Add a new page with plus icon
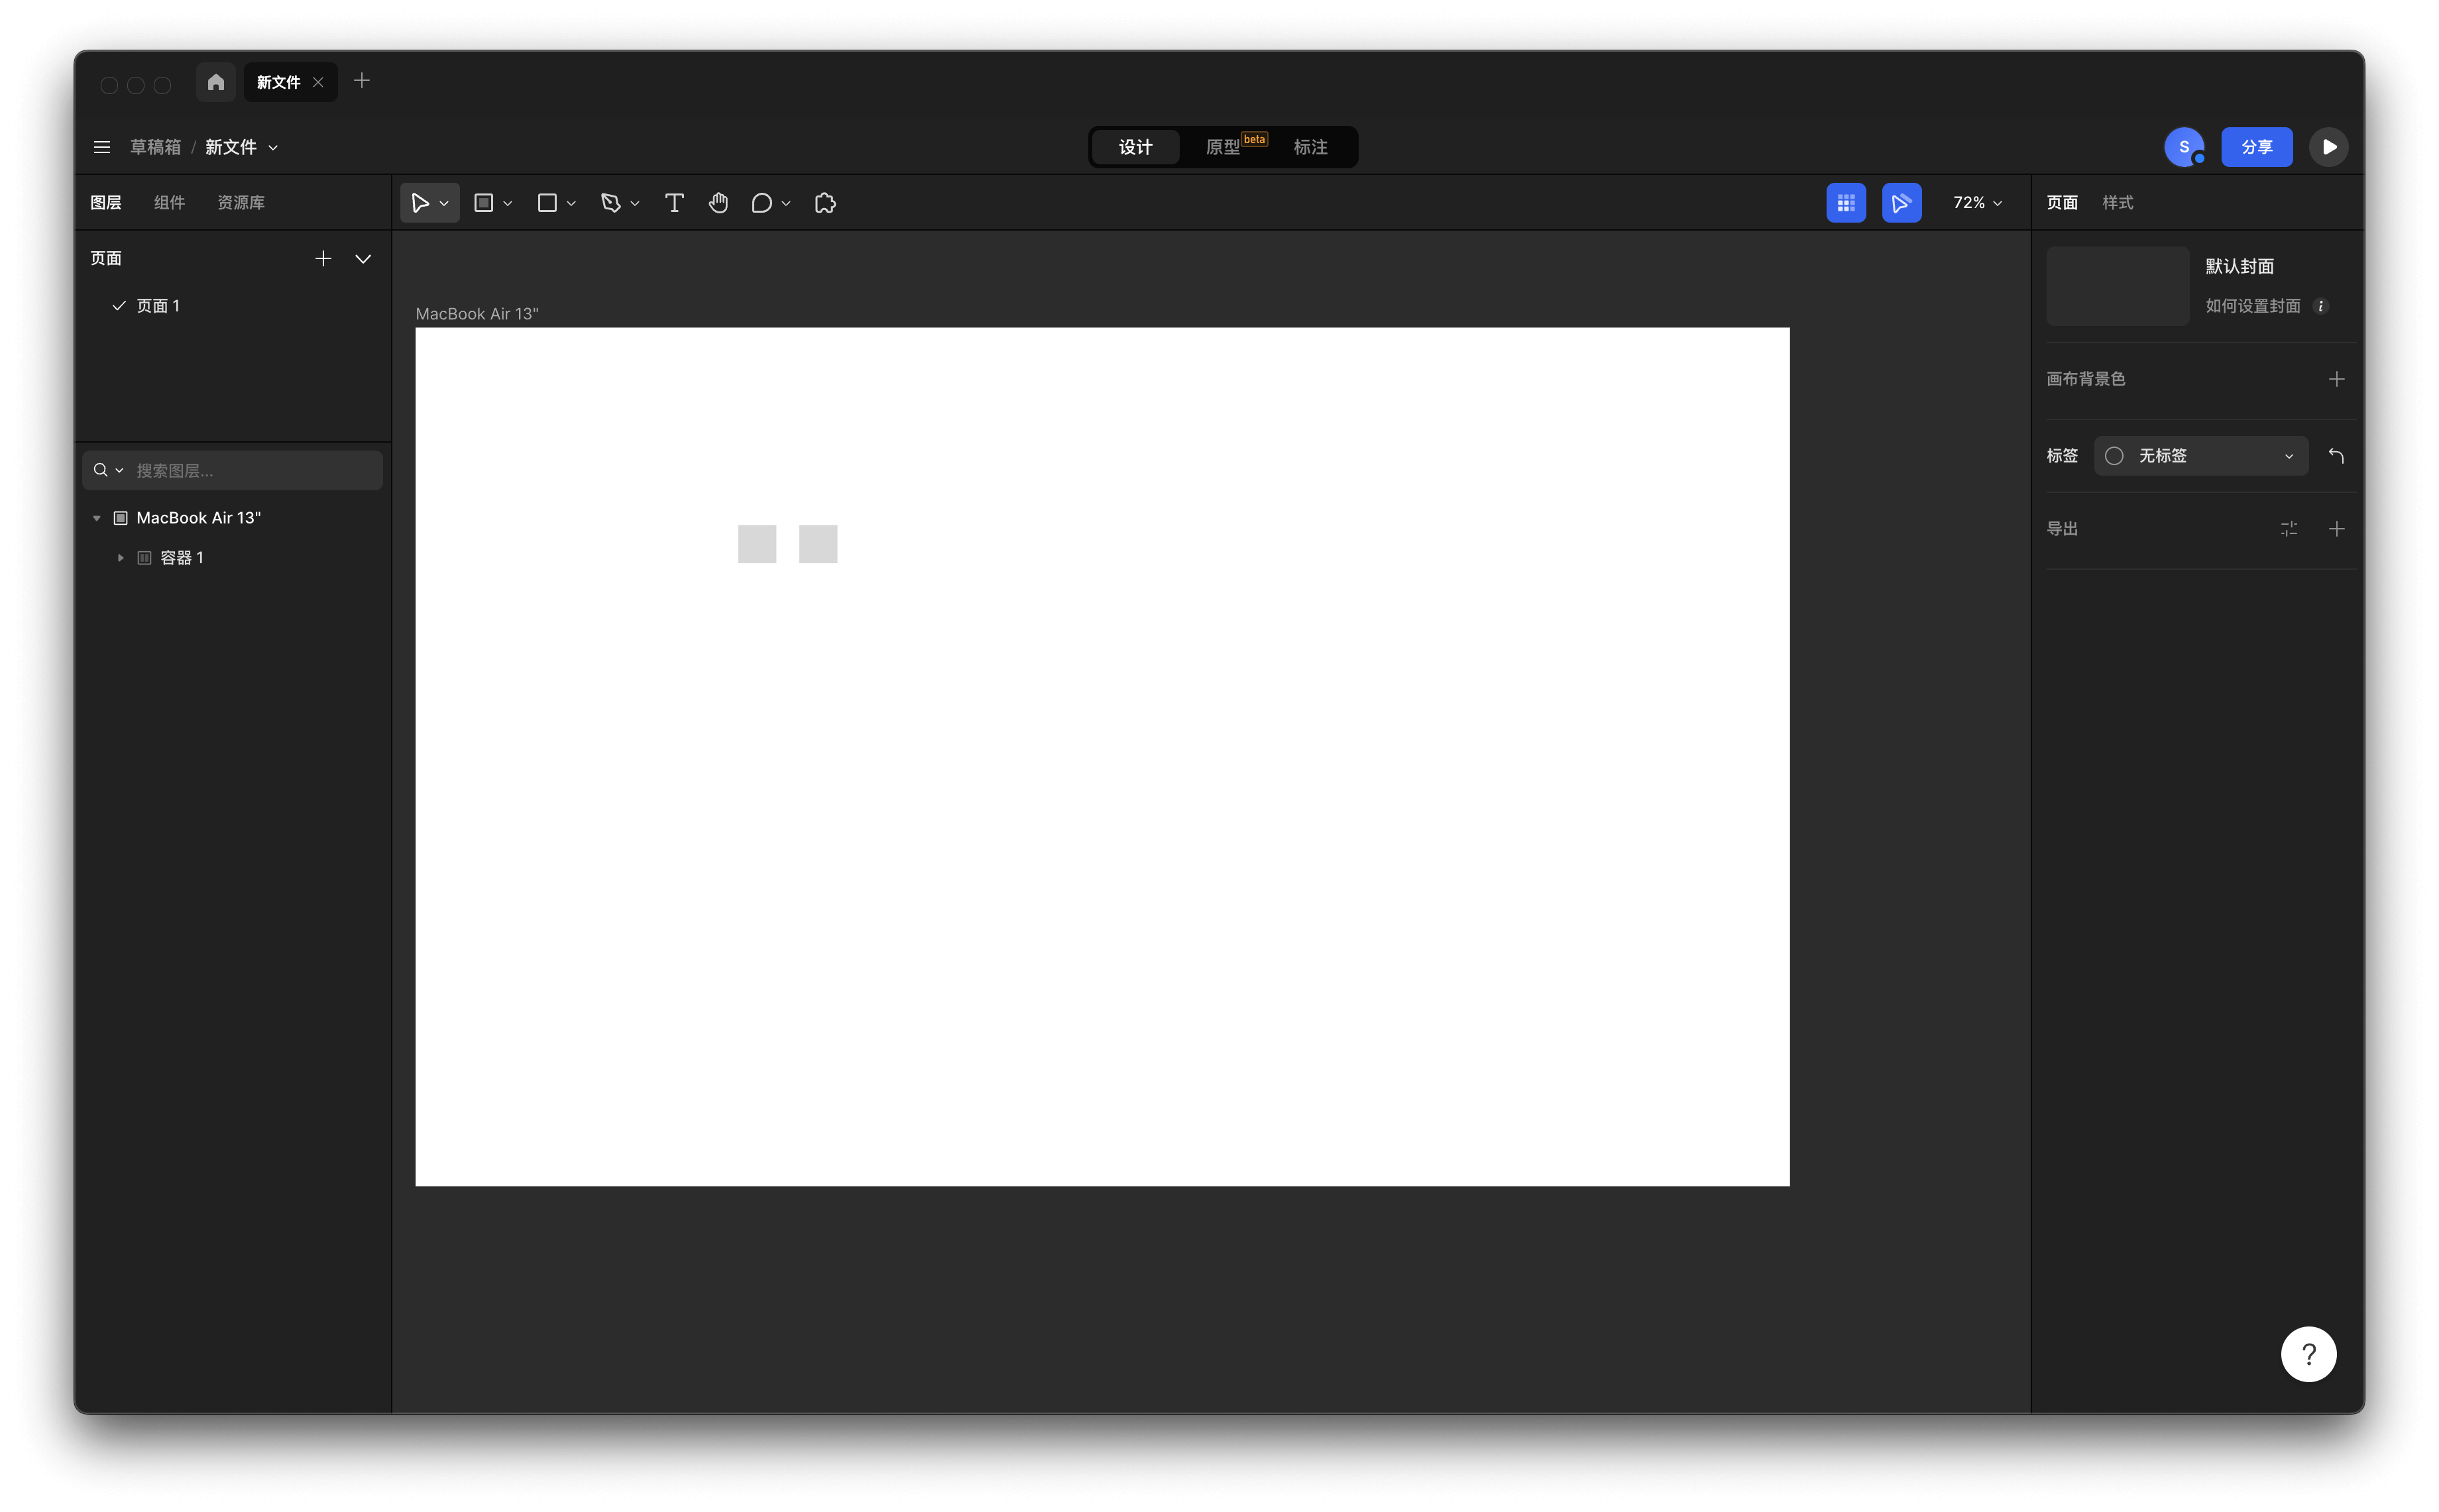This screenshot has height=1512, width=2439. coord(323,259)
